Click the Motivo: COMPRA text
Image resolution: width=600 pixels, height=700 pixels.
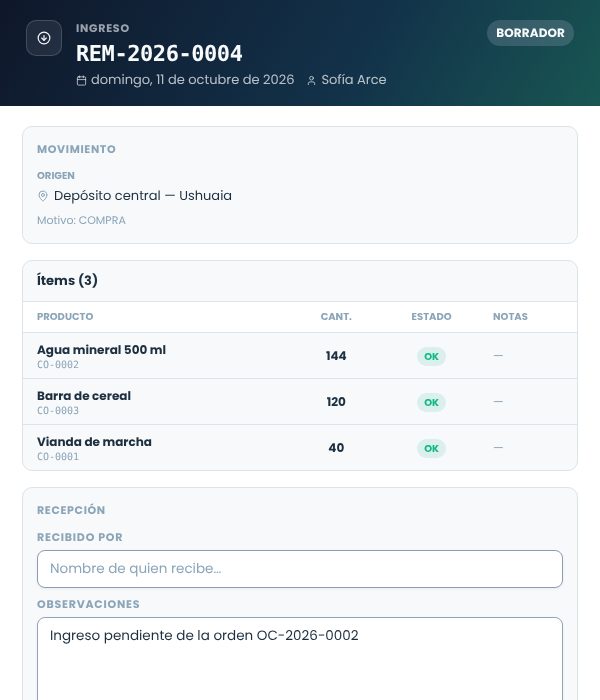(x=81, y=220)
